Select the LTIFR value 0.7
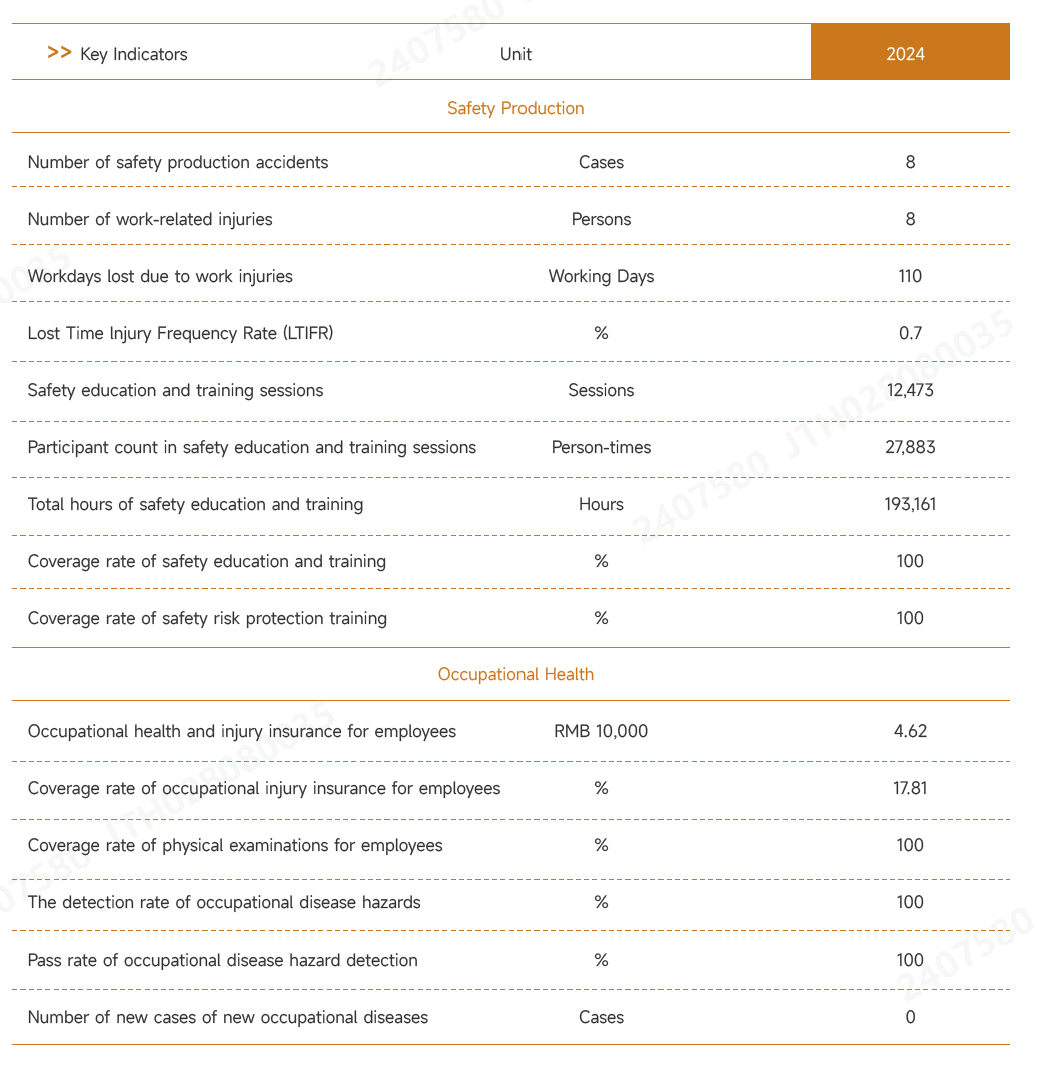Viewport: 1038px width, 1068px height. 910,333
